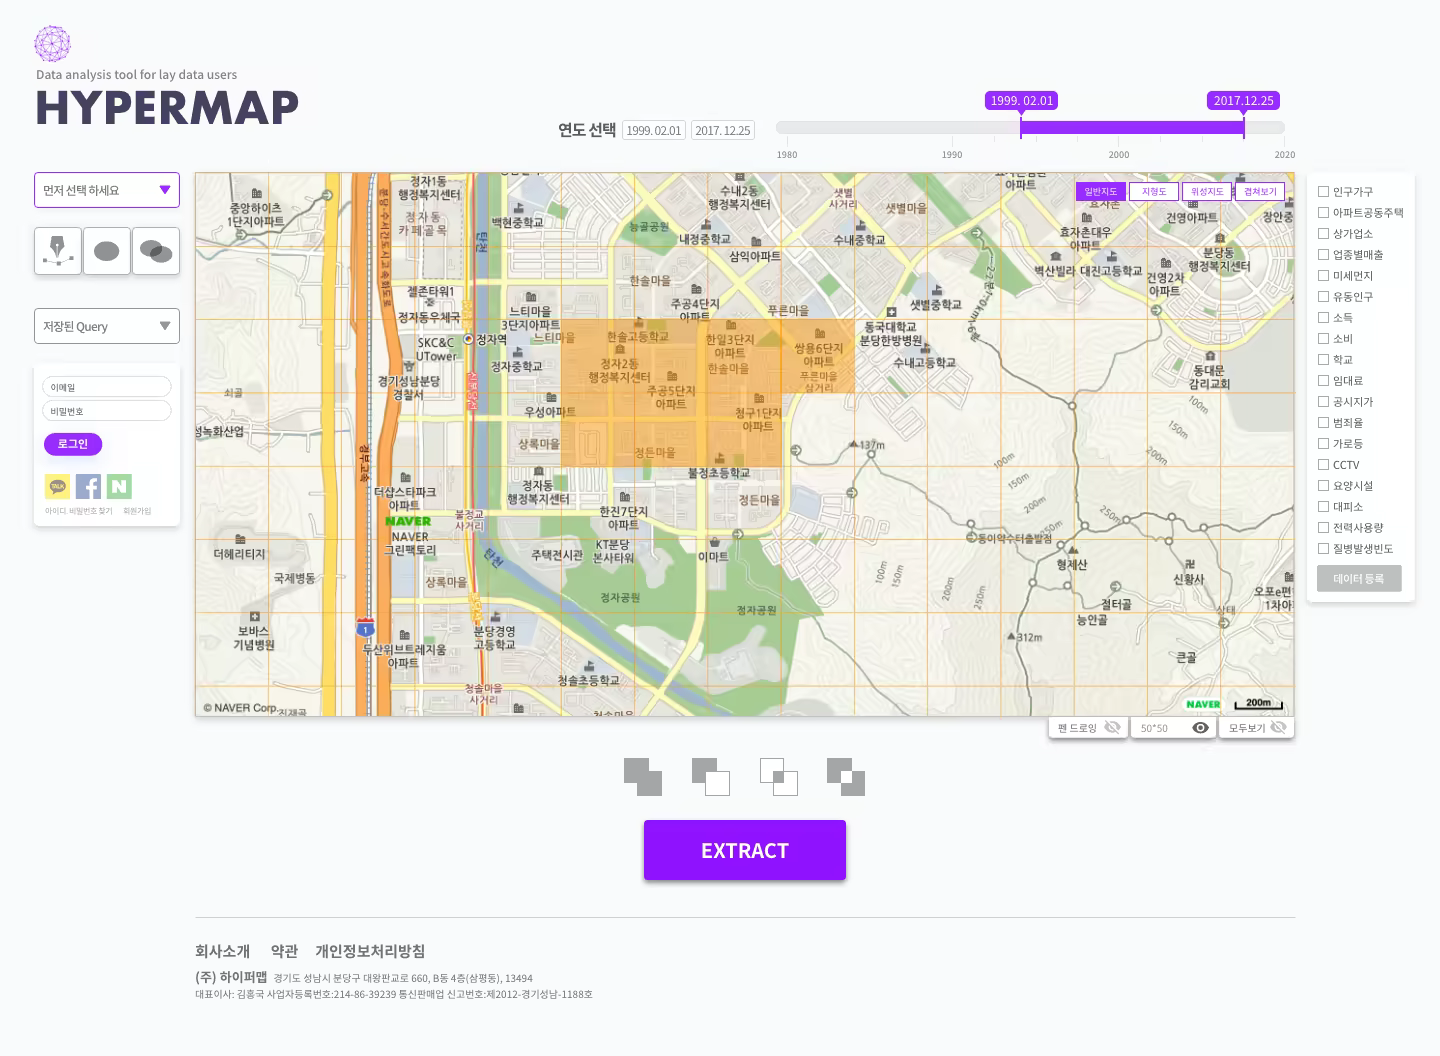Click the union set-operation icon
The height and width of the screenshot is (1056, 1440).
pos(643,777)
